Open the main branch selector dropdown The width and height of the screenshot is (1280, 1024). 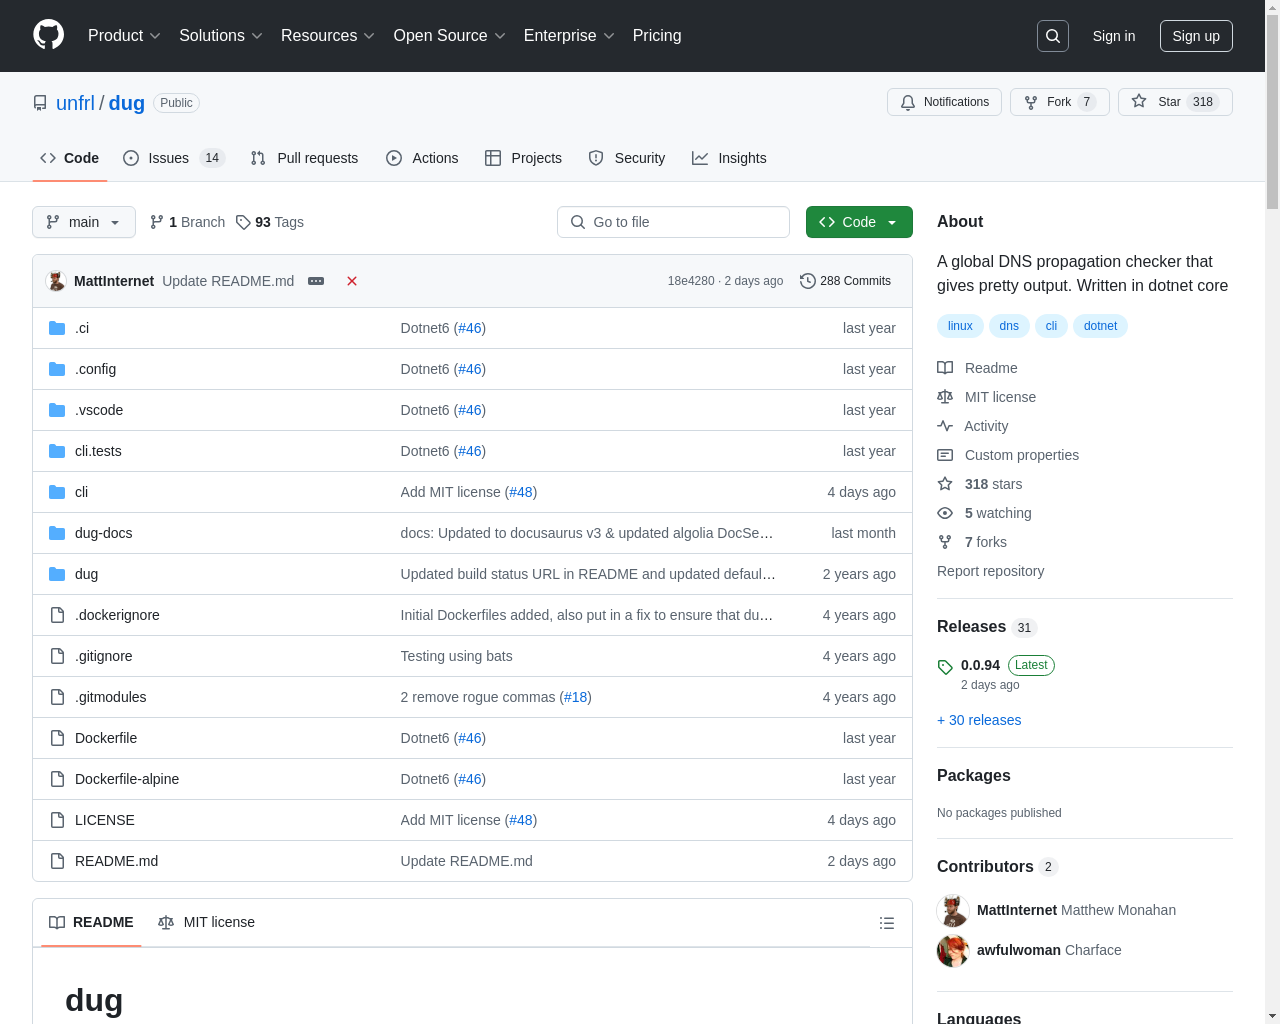tap(84, 222)
